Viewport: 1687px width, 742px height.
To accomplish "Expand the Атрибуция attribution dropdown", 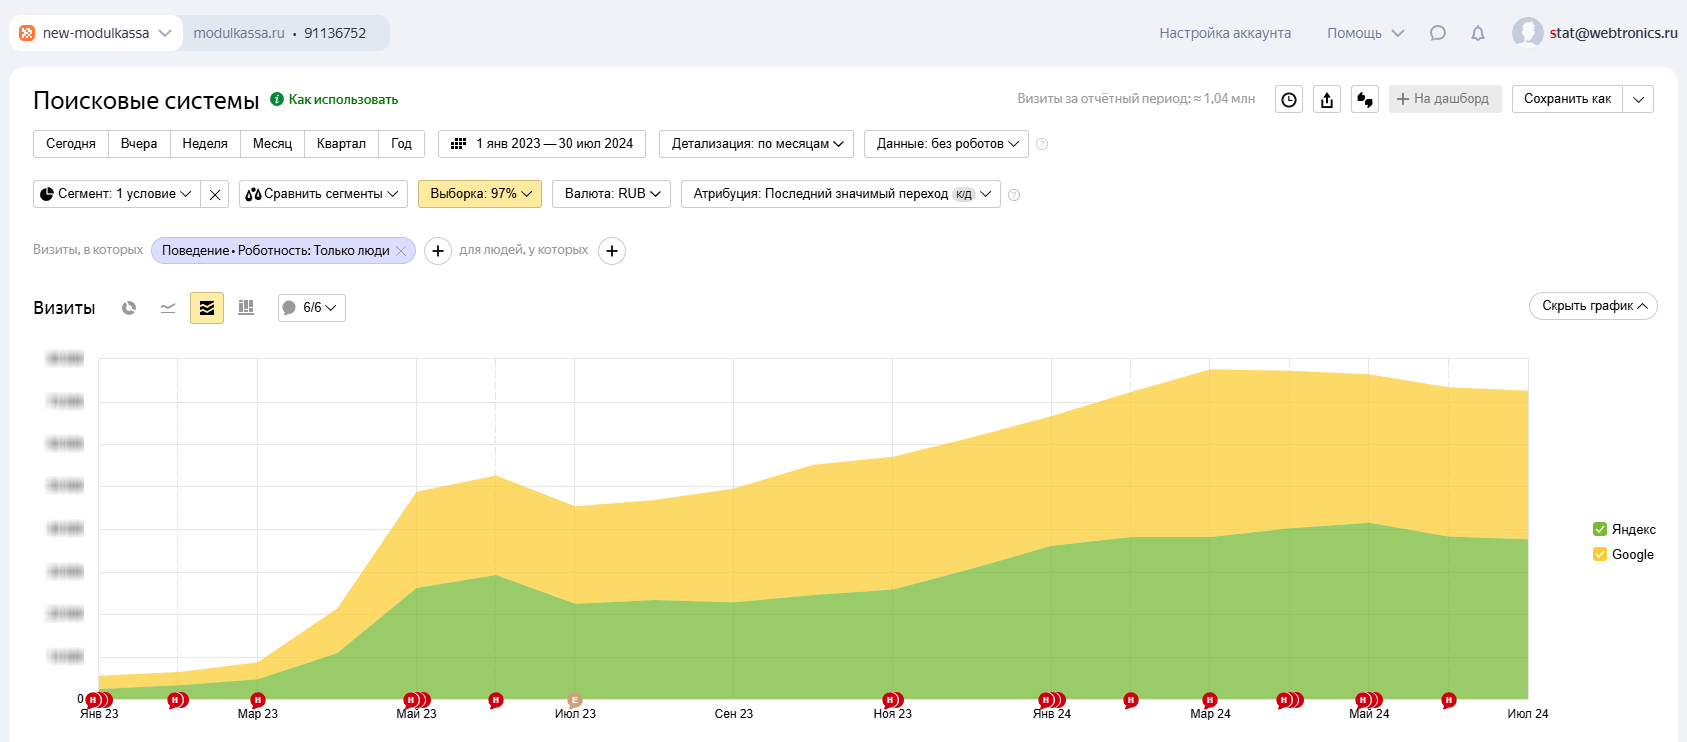I will [x=840, y=194].
